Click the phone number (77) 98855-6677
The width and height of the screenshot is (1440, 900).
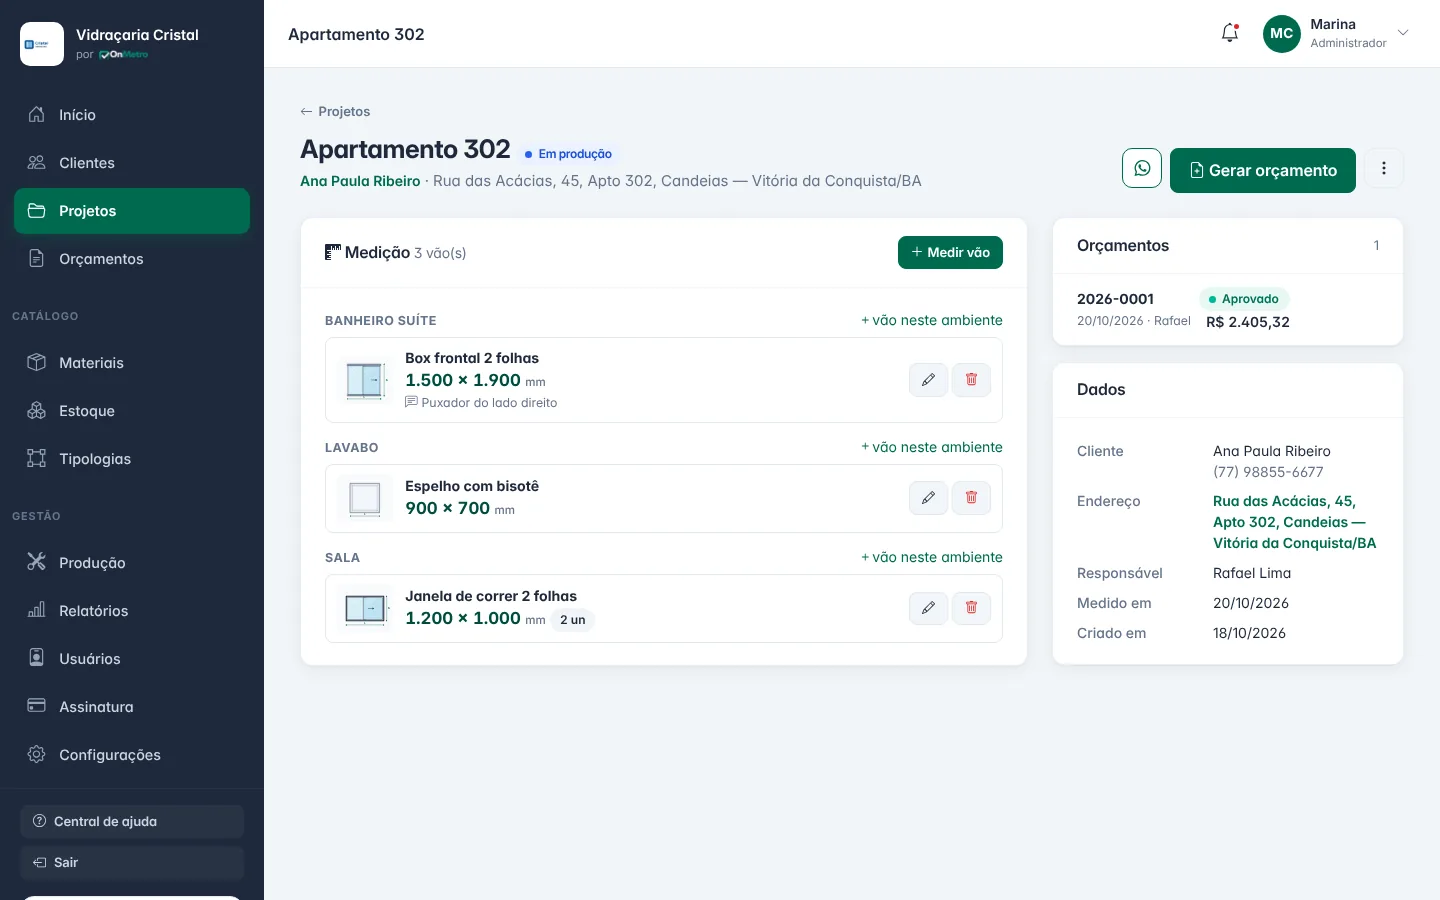(1268, 472)
